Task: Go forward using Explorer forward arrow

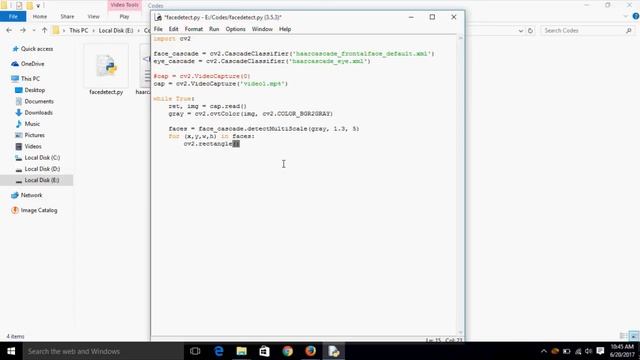Action: coord(23,31)
